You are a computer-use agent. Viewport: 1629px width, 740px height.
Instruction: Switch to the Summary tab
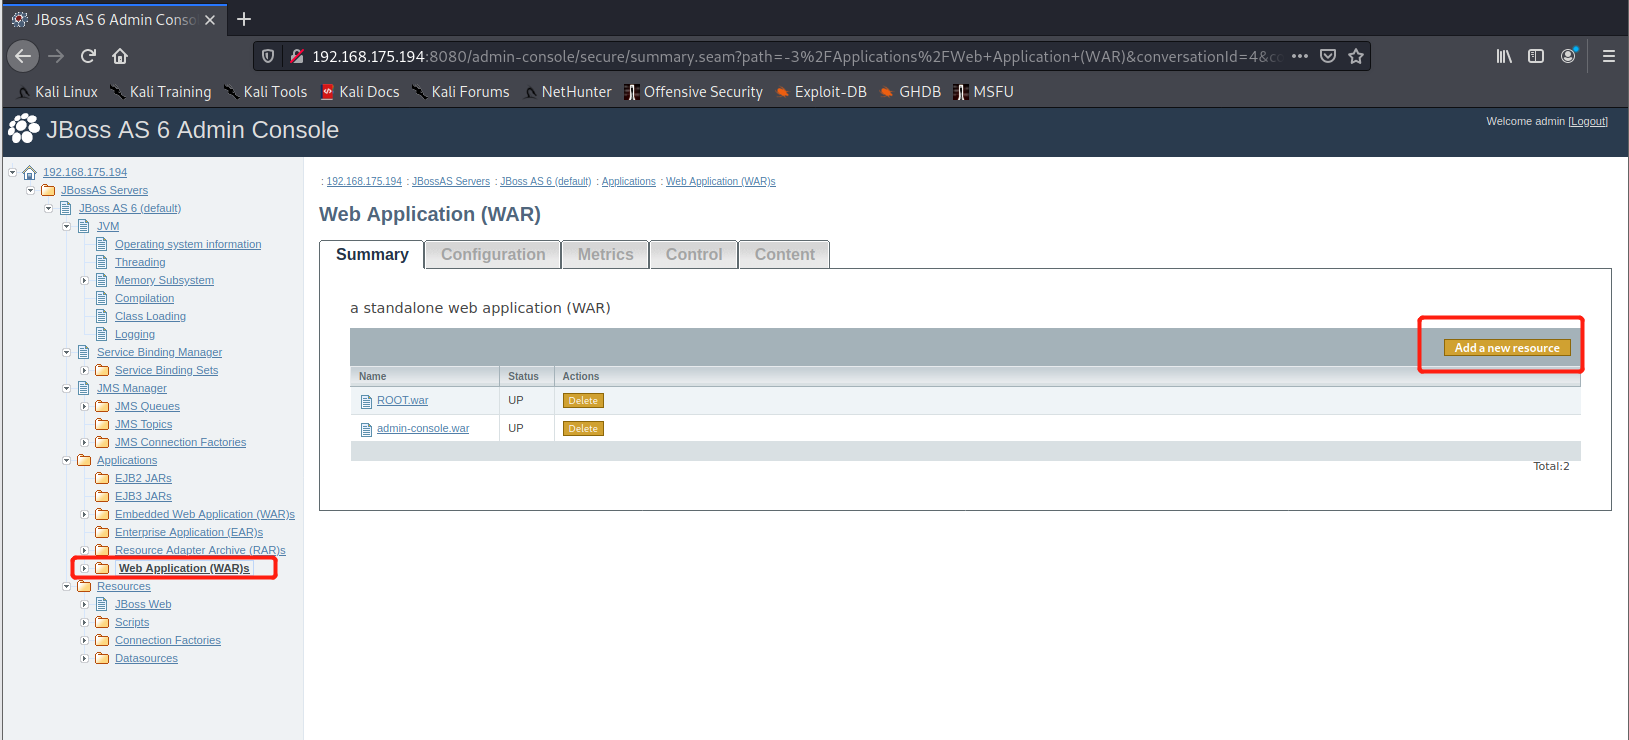pyautogui.click(x=372, y=255)
